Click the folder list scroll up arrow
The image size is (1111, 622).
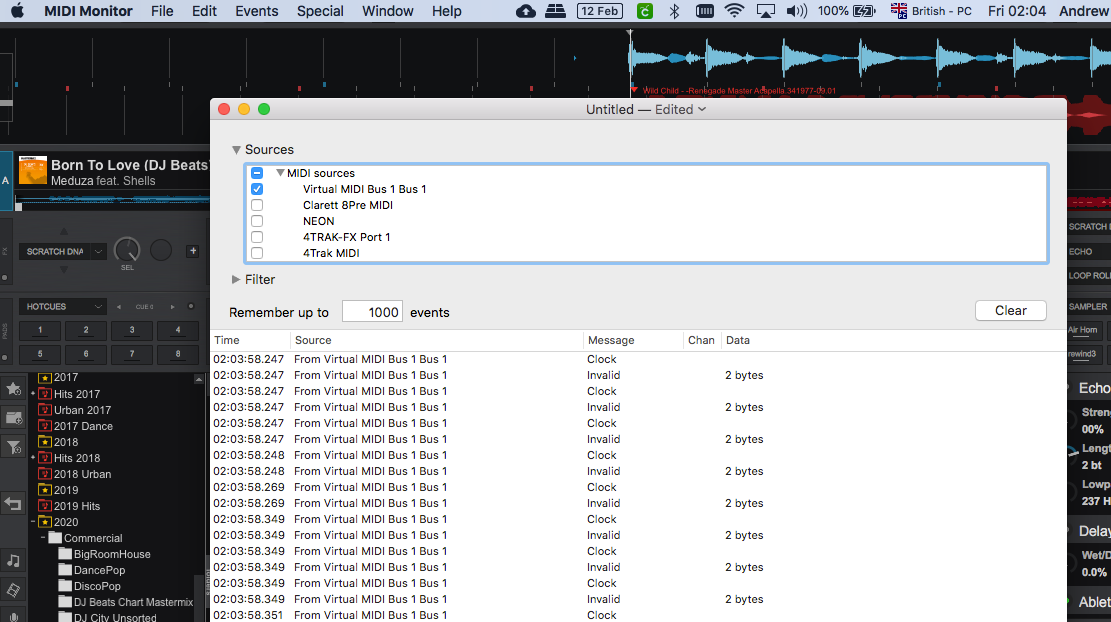pos(198,380)
